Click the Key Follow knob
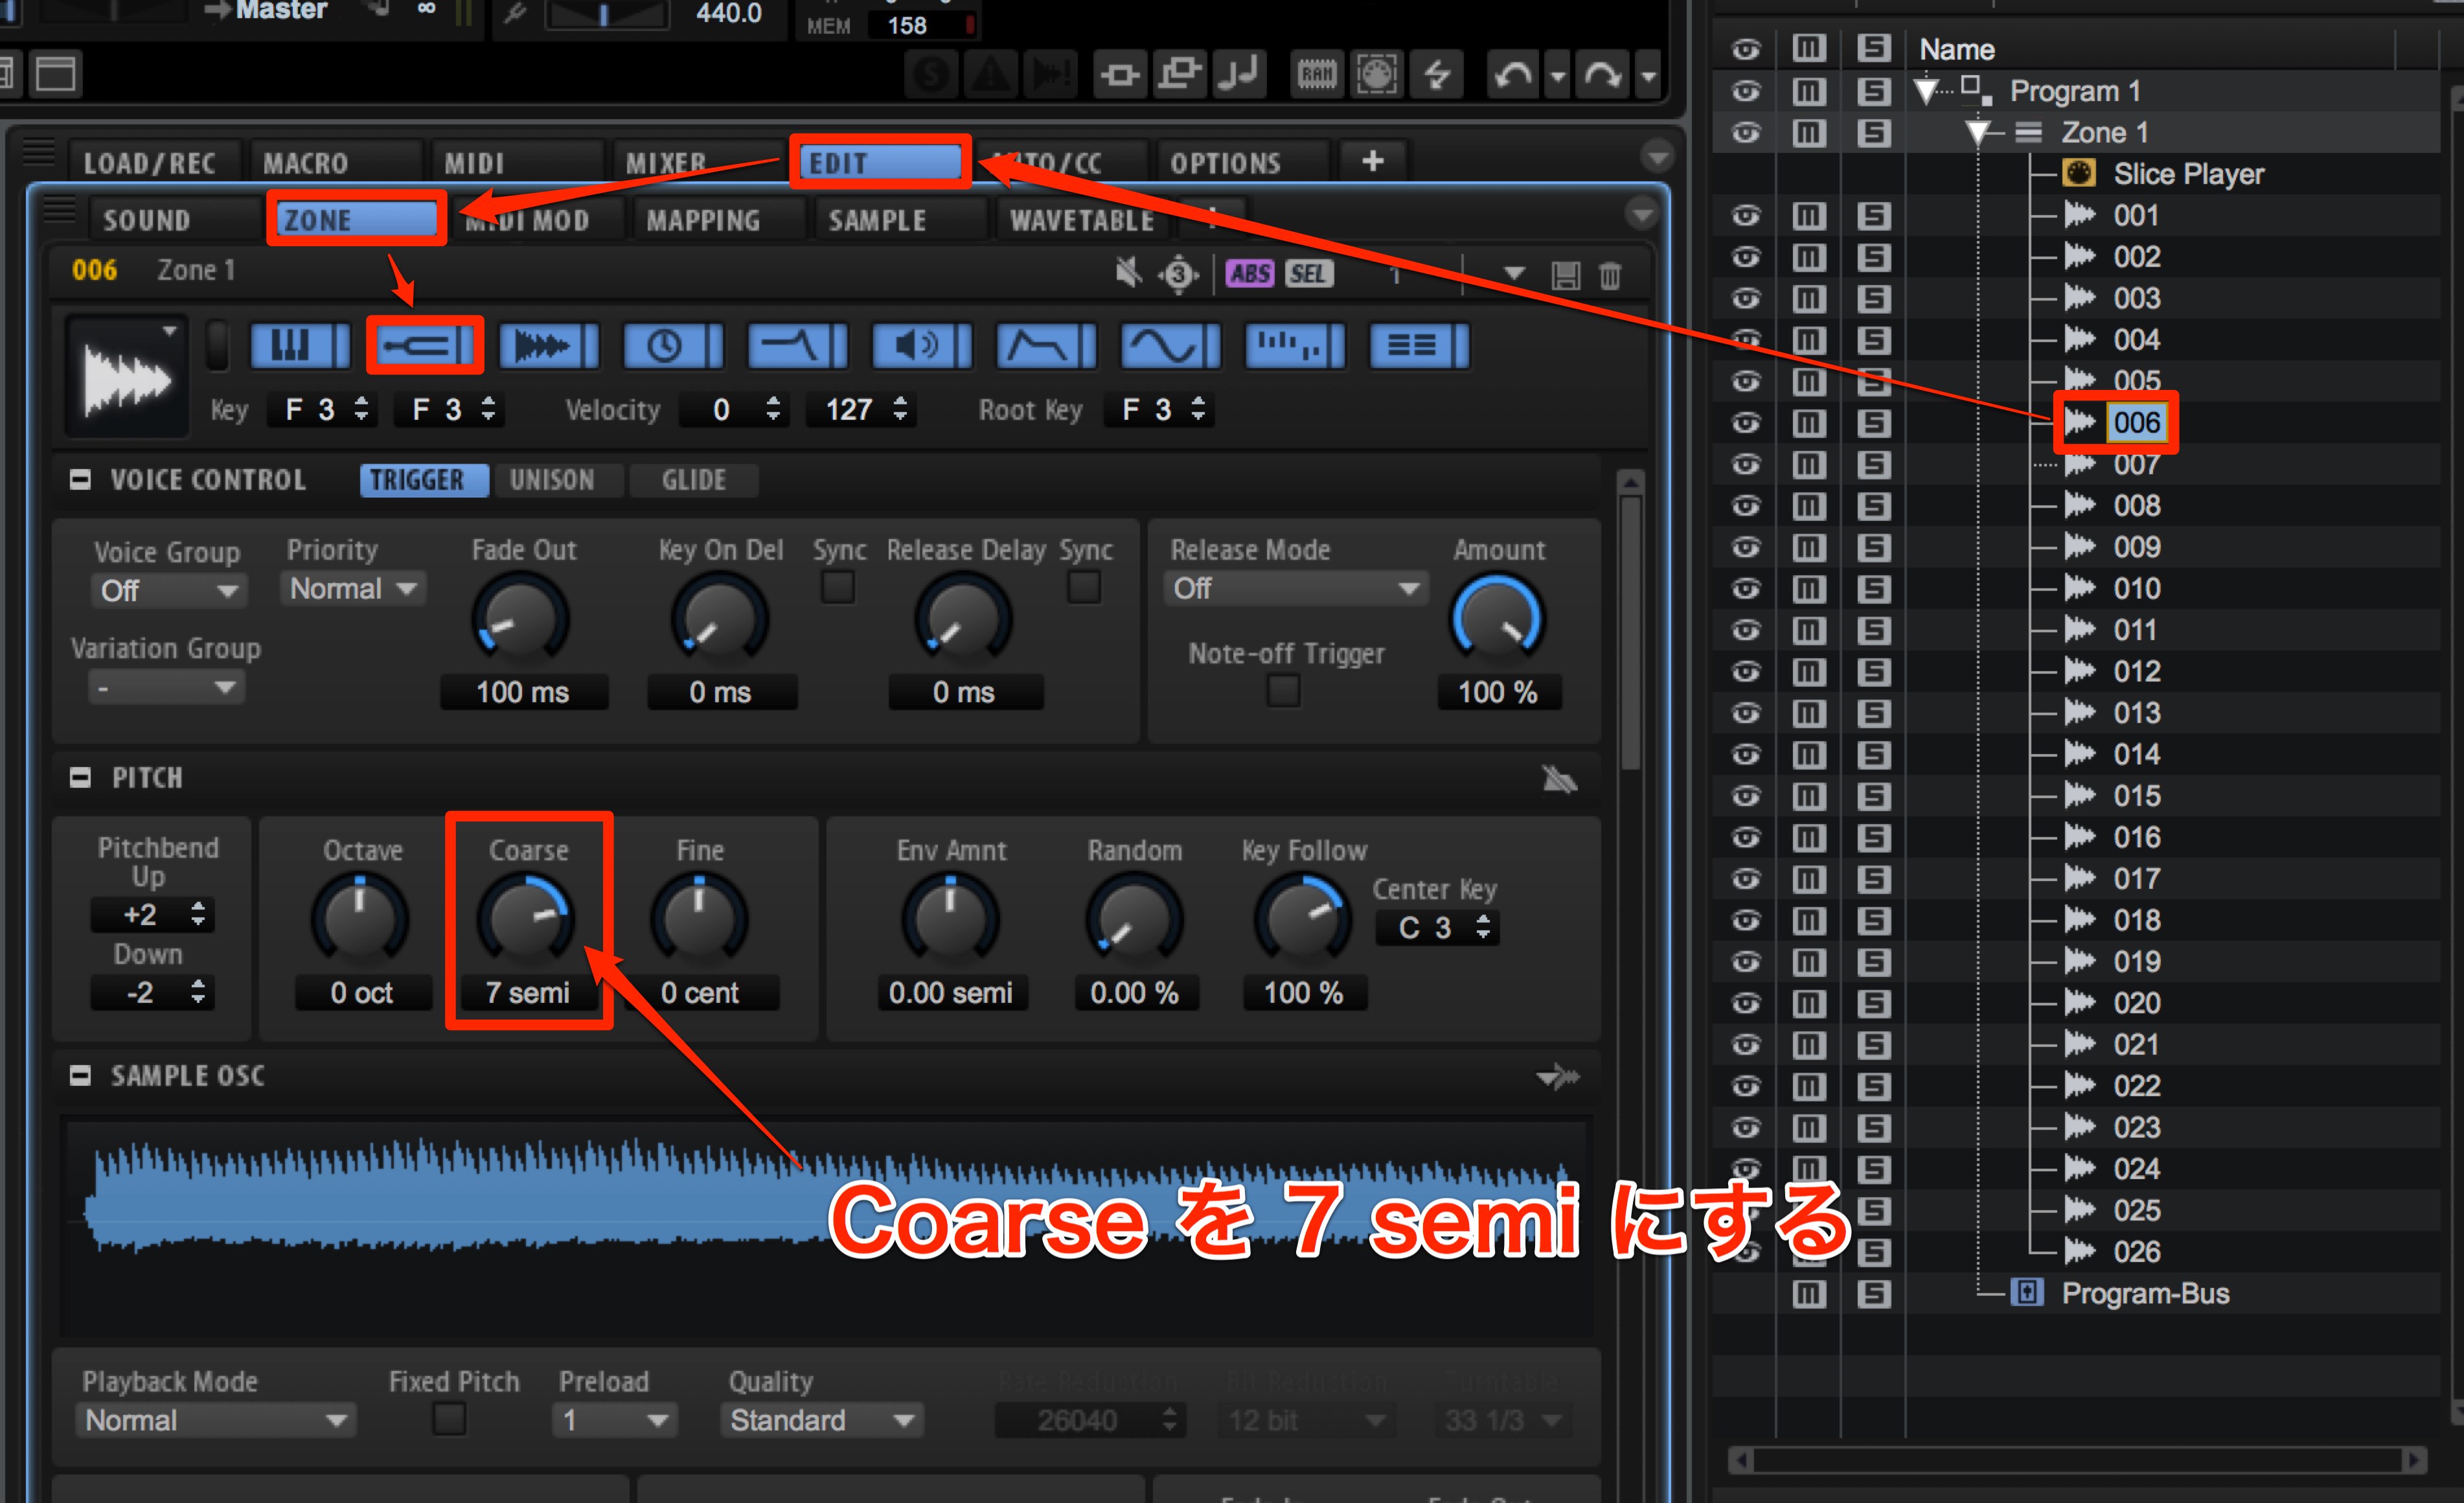The image size is (2464, 1503). click(1303, 920)
